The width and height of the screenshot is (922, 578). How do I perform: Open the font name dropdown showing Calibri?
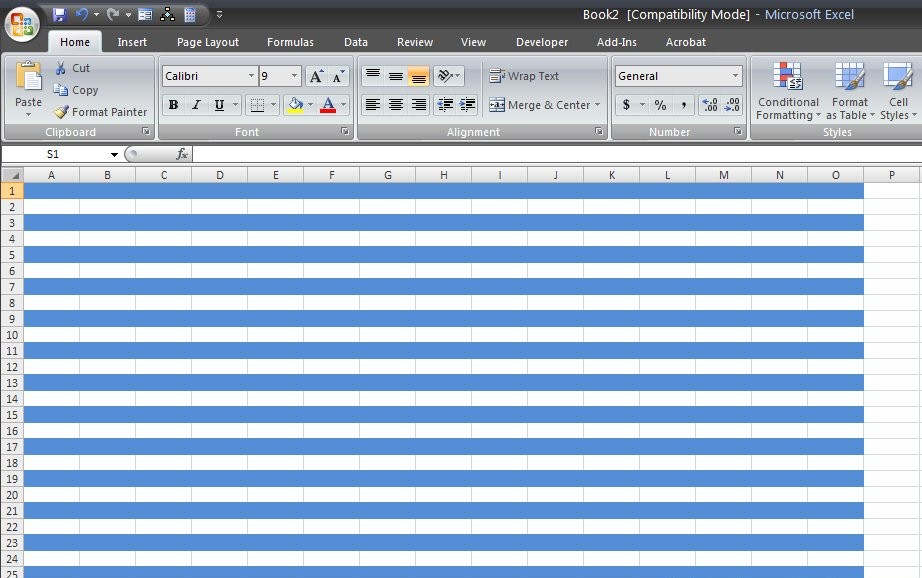click(251, 76)
